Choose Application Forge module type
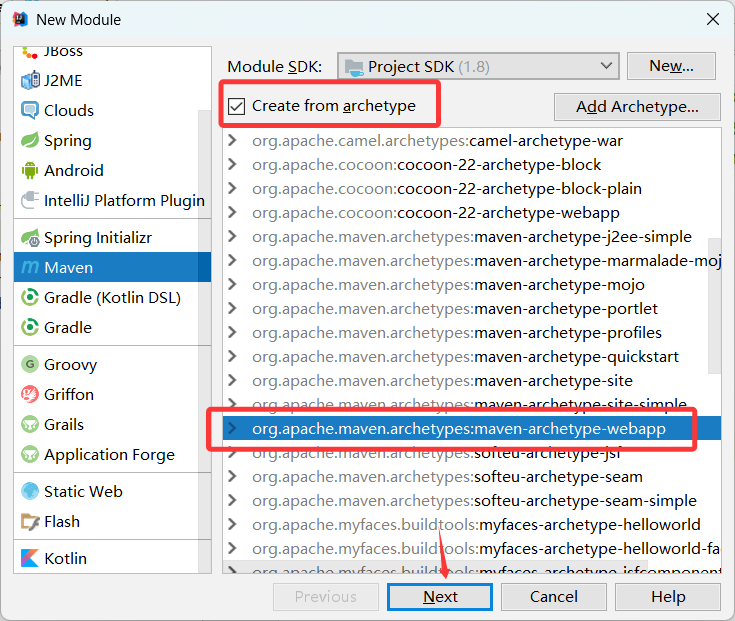Image resolution: width=735 pixels, height=621 pixels. coord(112,455)
